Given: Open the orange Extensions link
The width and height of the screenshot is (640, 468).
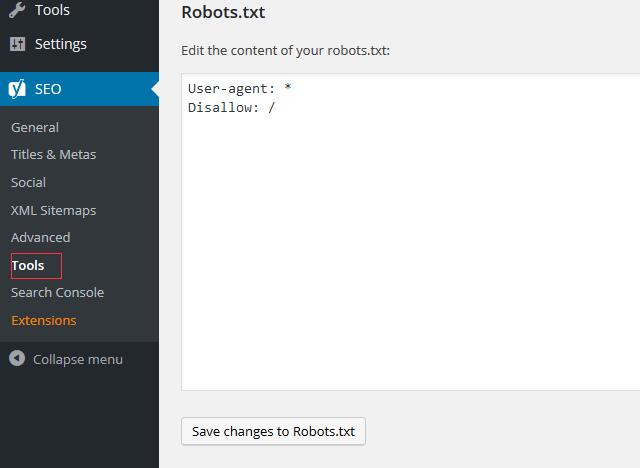Looking at the screenshot, I should click(44, 321).
